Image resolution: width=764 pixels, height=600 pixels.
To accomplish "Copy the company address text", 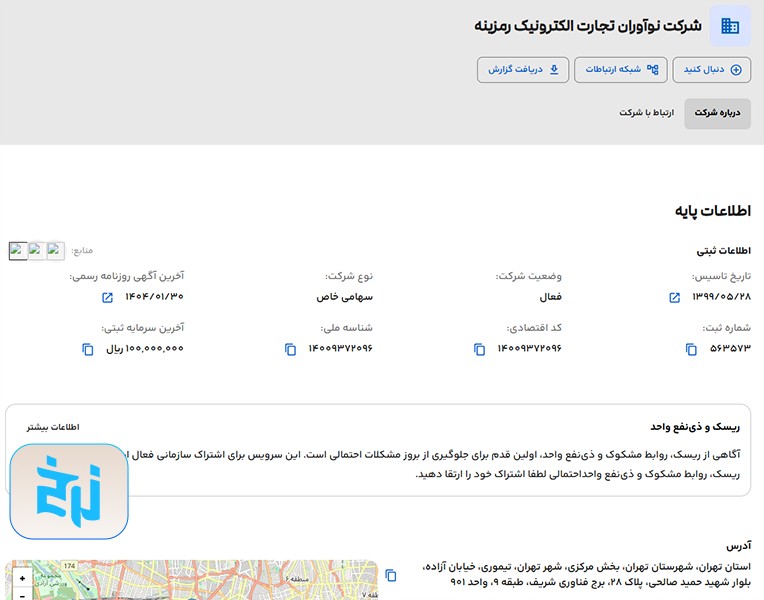I will coord(391,575).
